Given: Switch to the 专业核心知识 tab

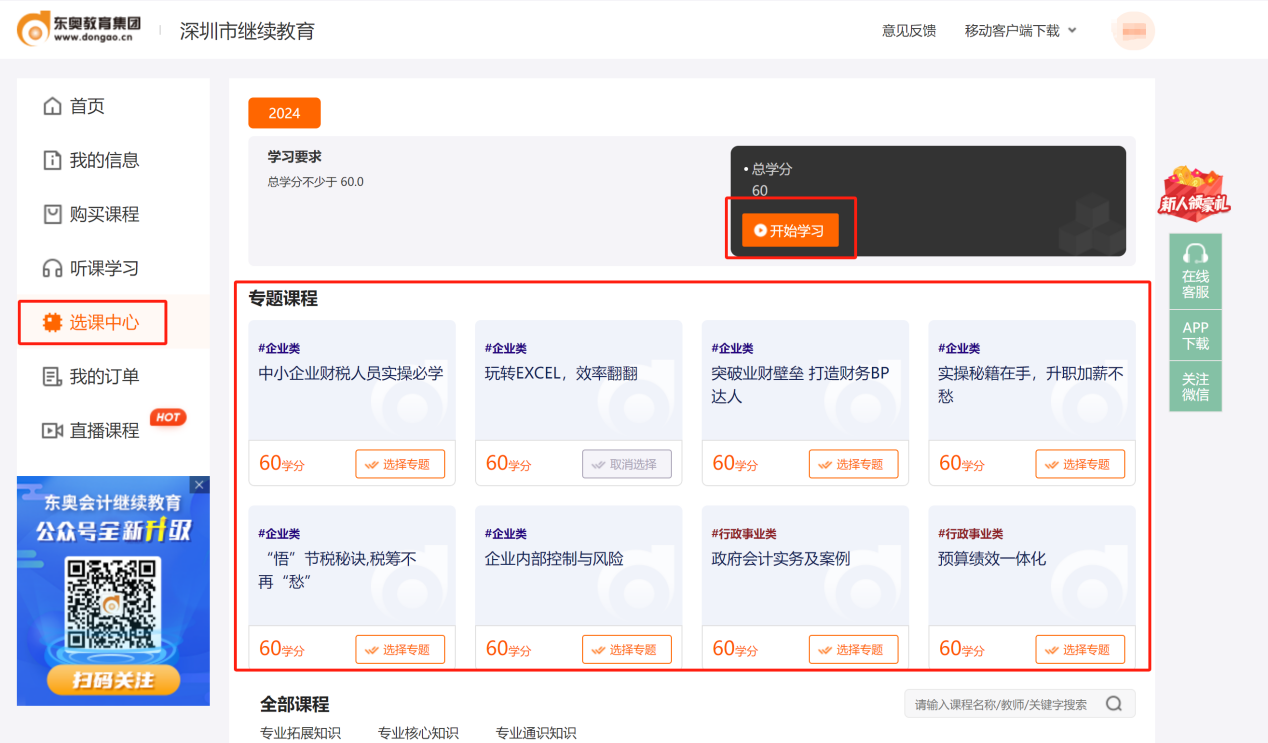Looking at the screenshot, I should (417, 731).
